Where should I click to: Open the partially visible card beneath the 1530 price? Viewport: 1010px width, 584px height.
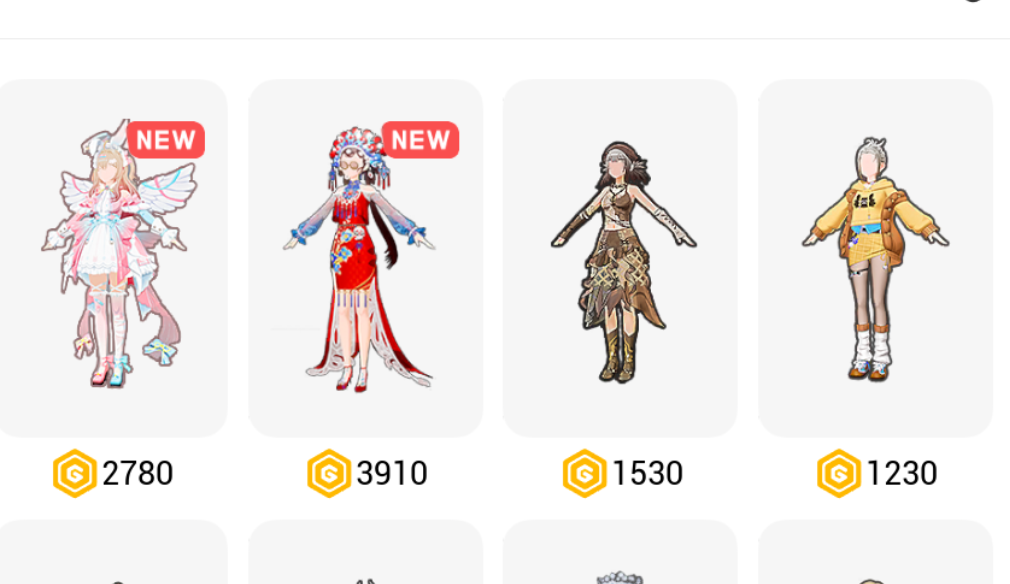620,552
